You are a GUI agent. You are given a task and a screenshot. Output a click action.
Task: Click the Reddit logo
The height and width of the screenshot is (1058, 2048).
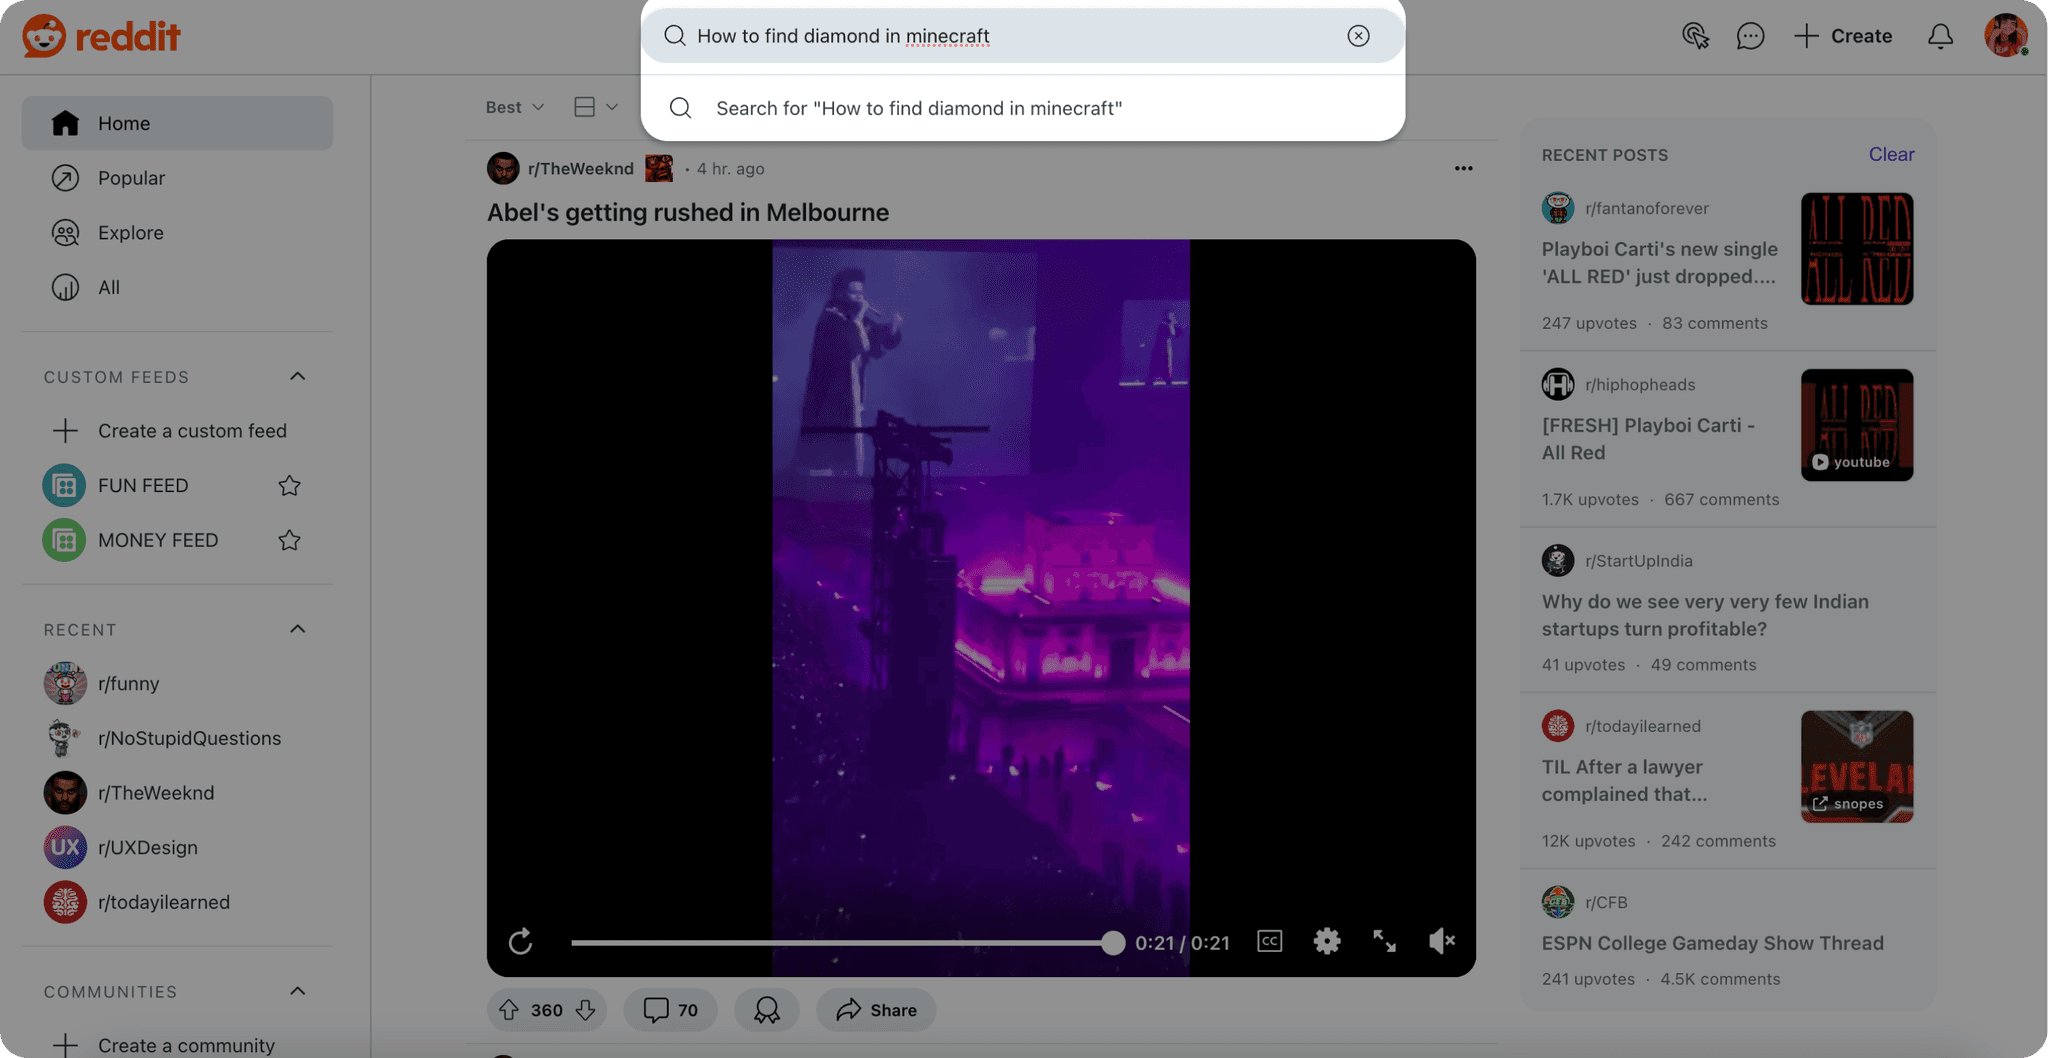tap(101, 36)
